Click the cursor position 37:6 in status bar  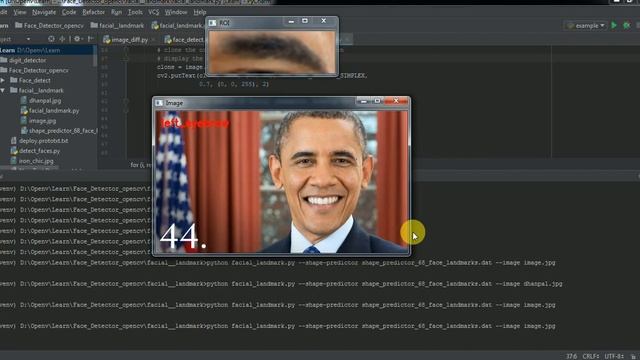[571, 356]
